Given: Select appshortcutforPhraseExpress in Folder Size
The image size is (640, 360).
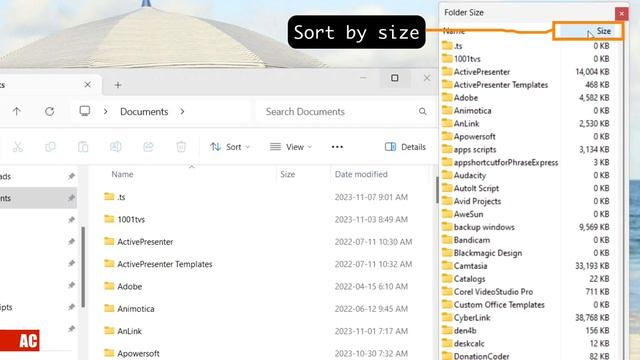Looking at the screenshot, I should click(x=527, y=162).
